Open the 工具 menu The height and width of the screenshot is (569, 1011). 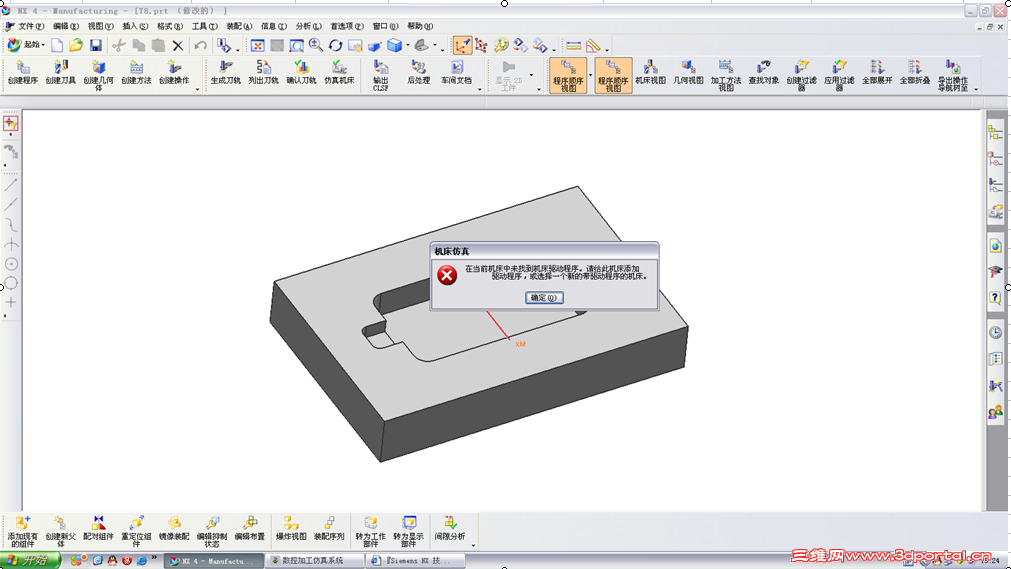pos(204,26)
